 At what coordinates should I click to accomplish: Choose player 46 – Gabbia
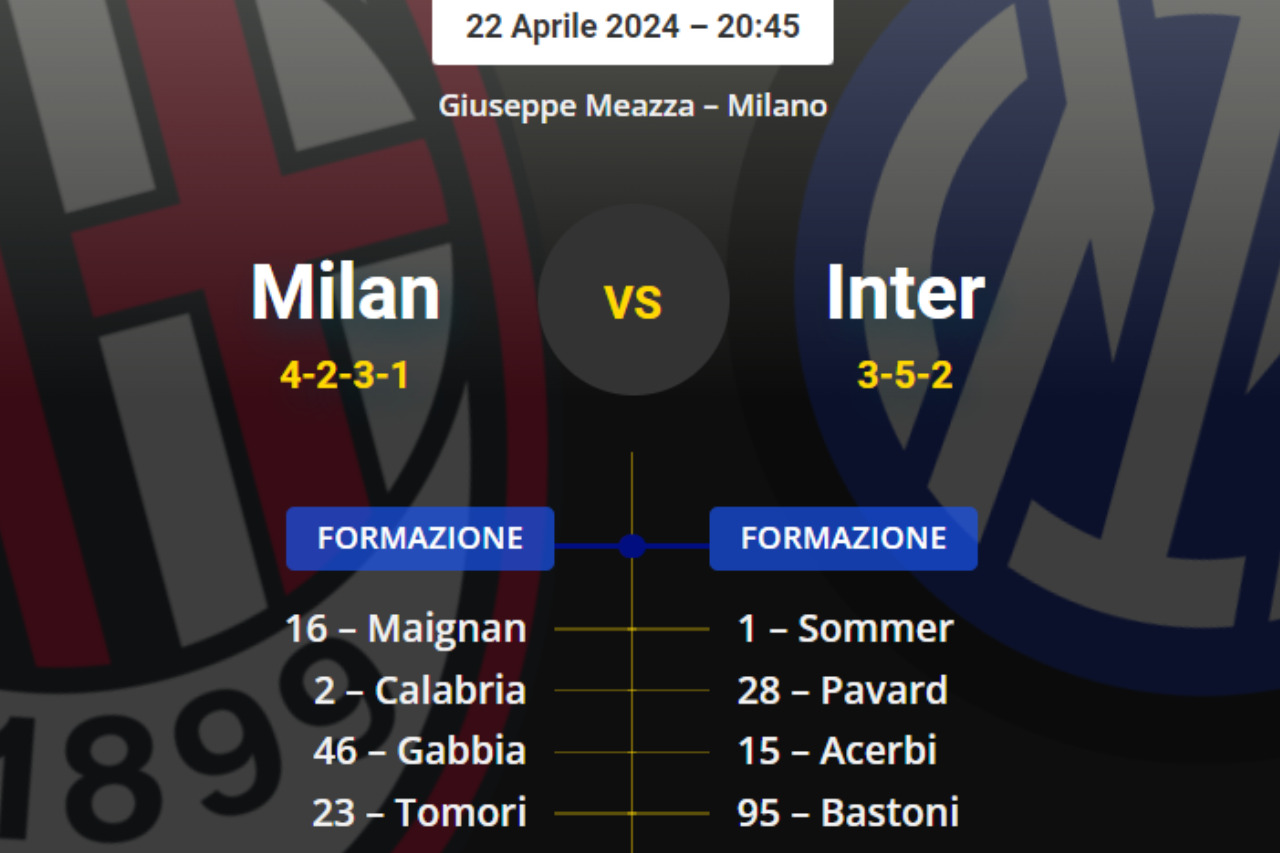[x=420, y=751]
